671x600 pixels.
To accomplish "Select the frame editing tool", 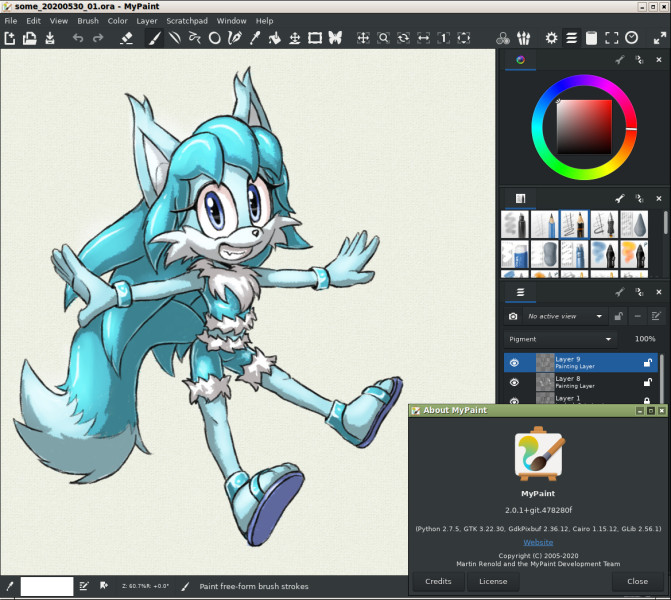I will click(x=315, y=38).
